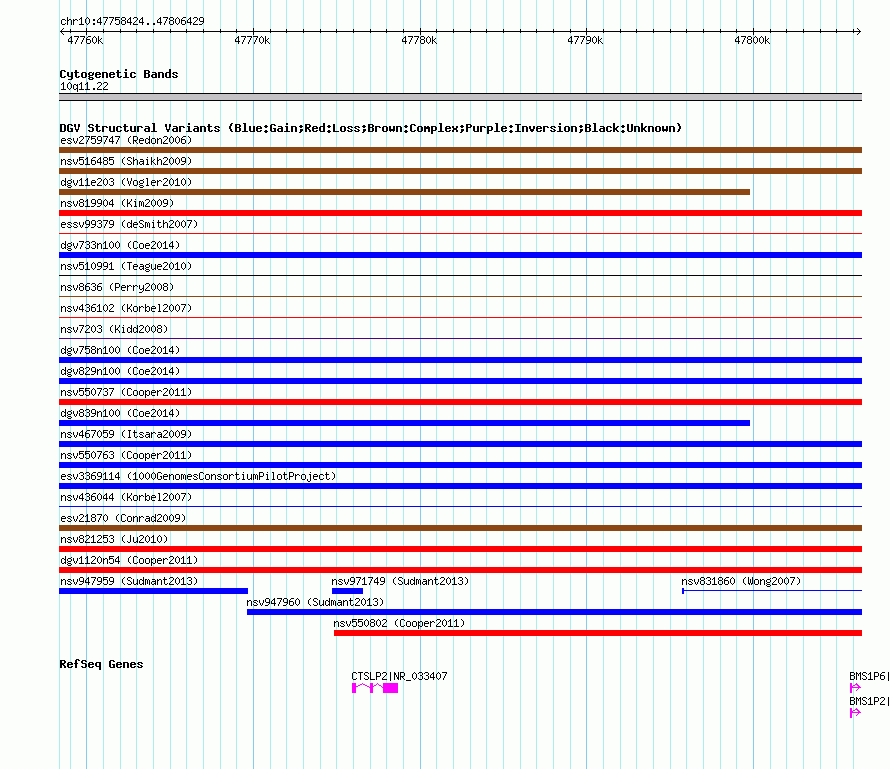This screenshot has width=890, height=769.
Task: Open the nsv550763 (Cooper2011) label
Action: 126,455
